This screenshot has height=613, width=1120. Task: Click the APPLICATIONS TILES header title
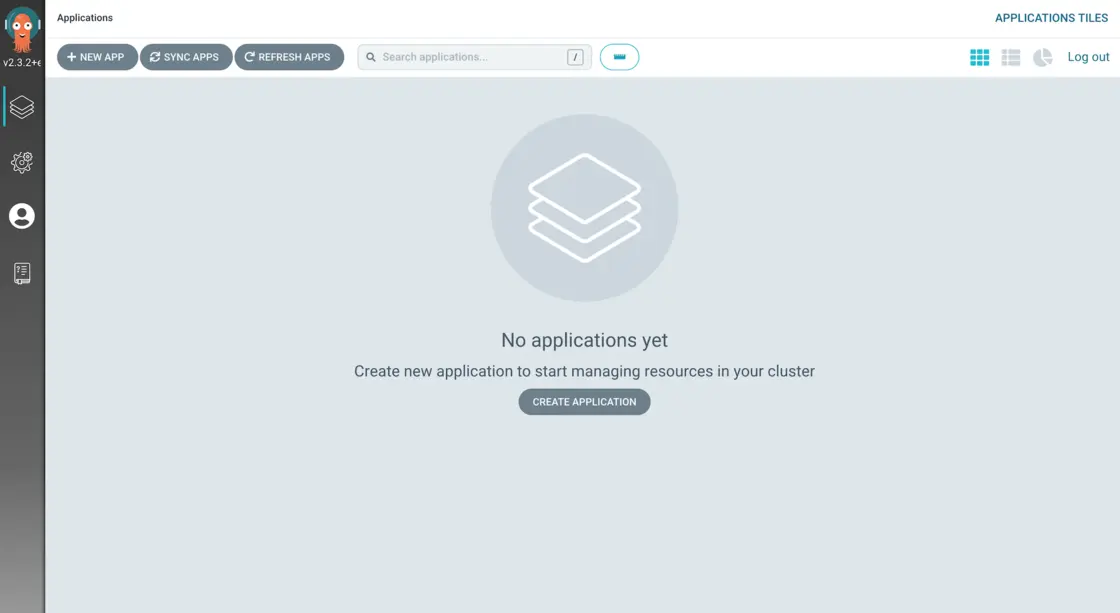pyautogui.click(x=1051, y=18)
